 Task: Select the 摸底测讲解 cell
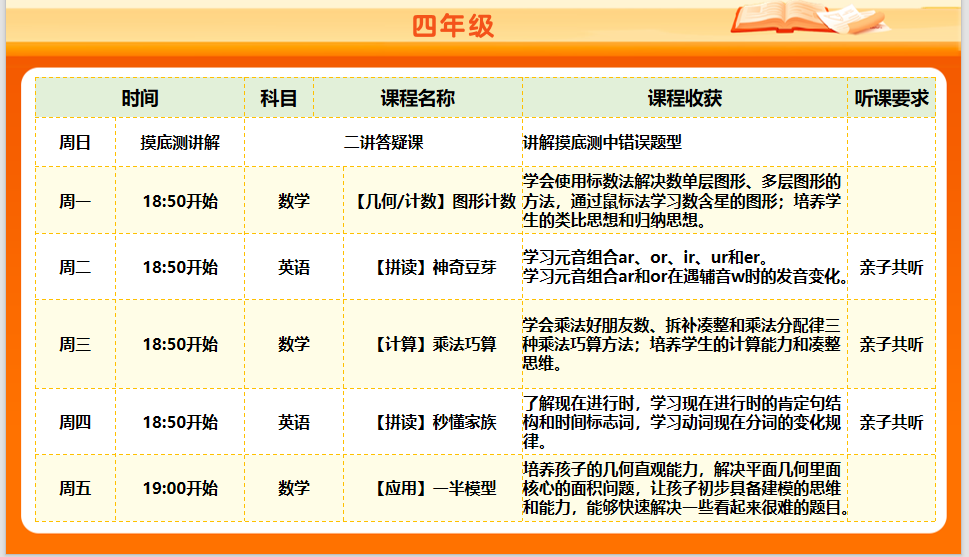pos(180,143)
